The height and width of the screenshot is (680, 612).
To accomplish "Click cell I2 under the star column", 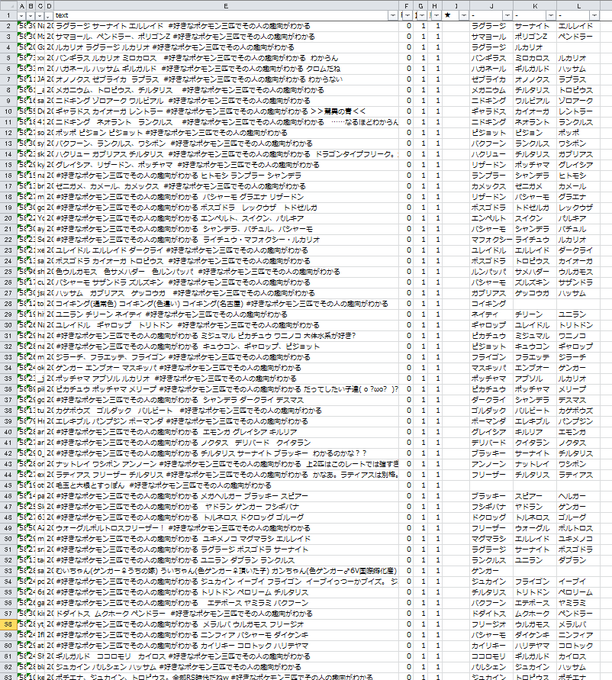I will click(456, 26).
